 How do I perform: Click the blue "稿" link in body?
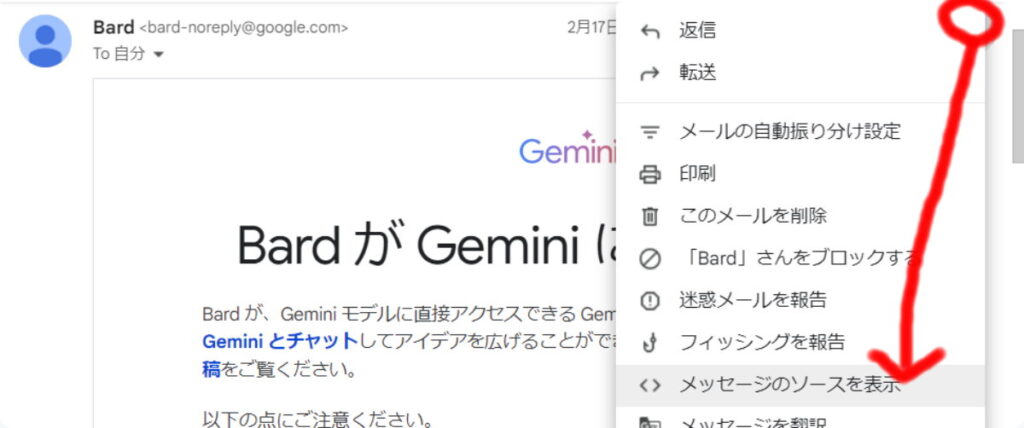(209, 370)
